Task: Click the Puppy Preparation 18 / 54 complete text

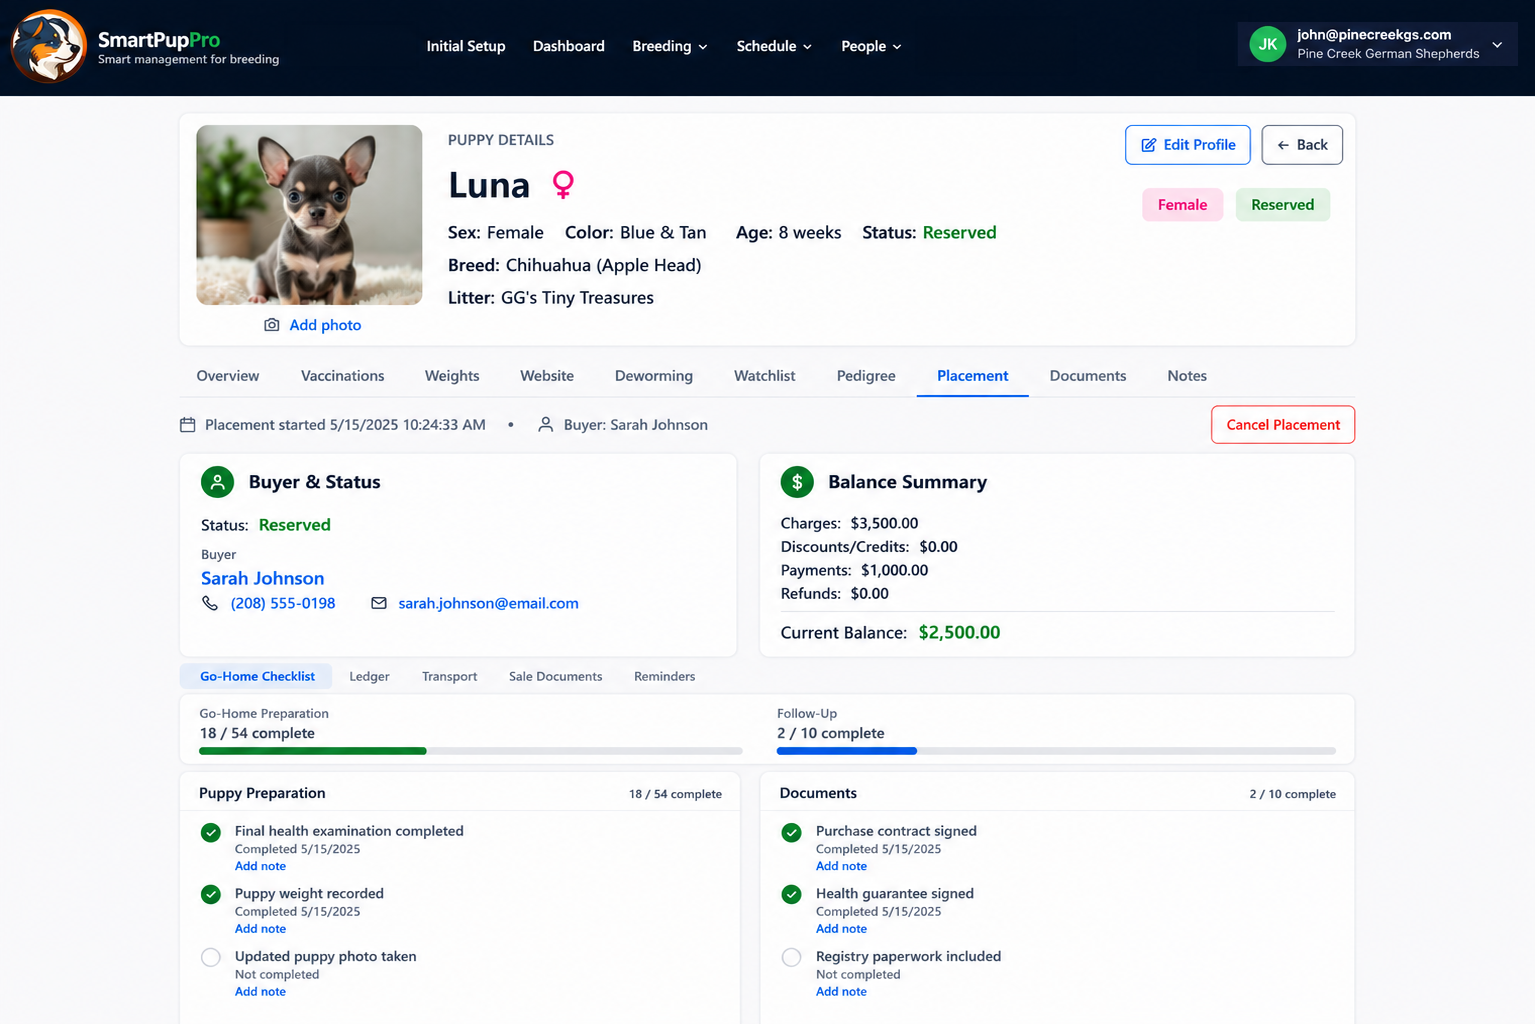Action: 675,794
